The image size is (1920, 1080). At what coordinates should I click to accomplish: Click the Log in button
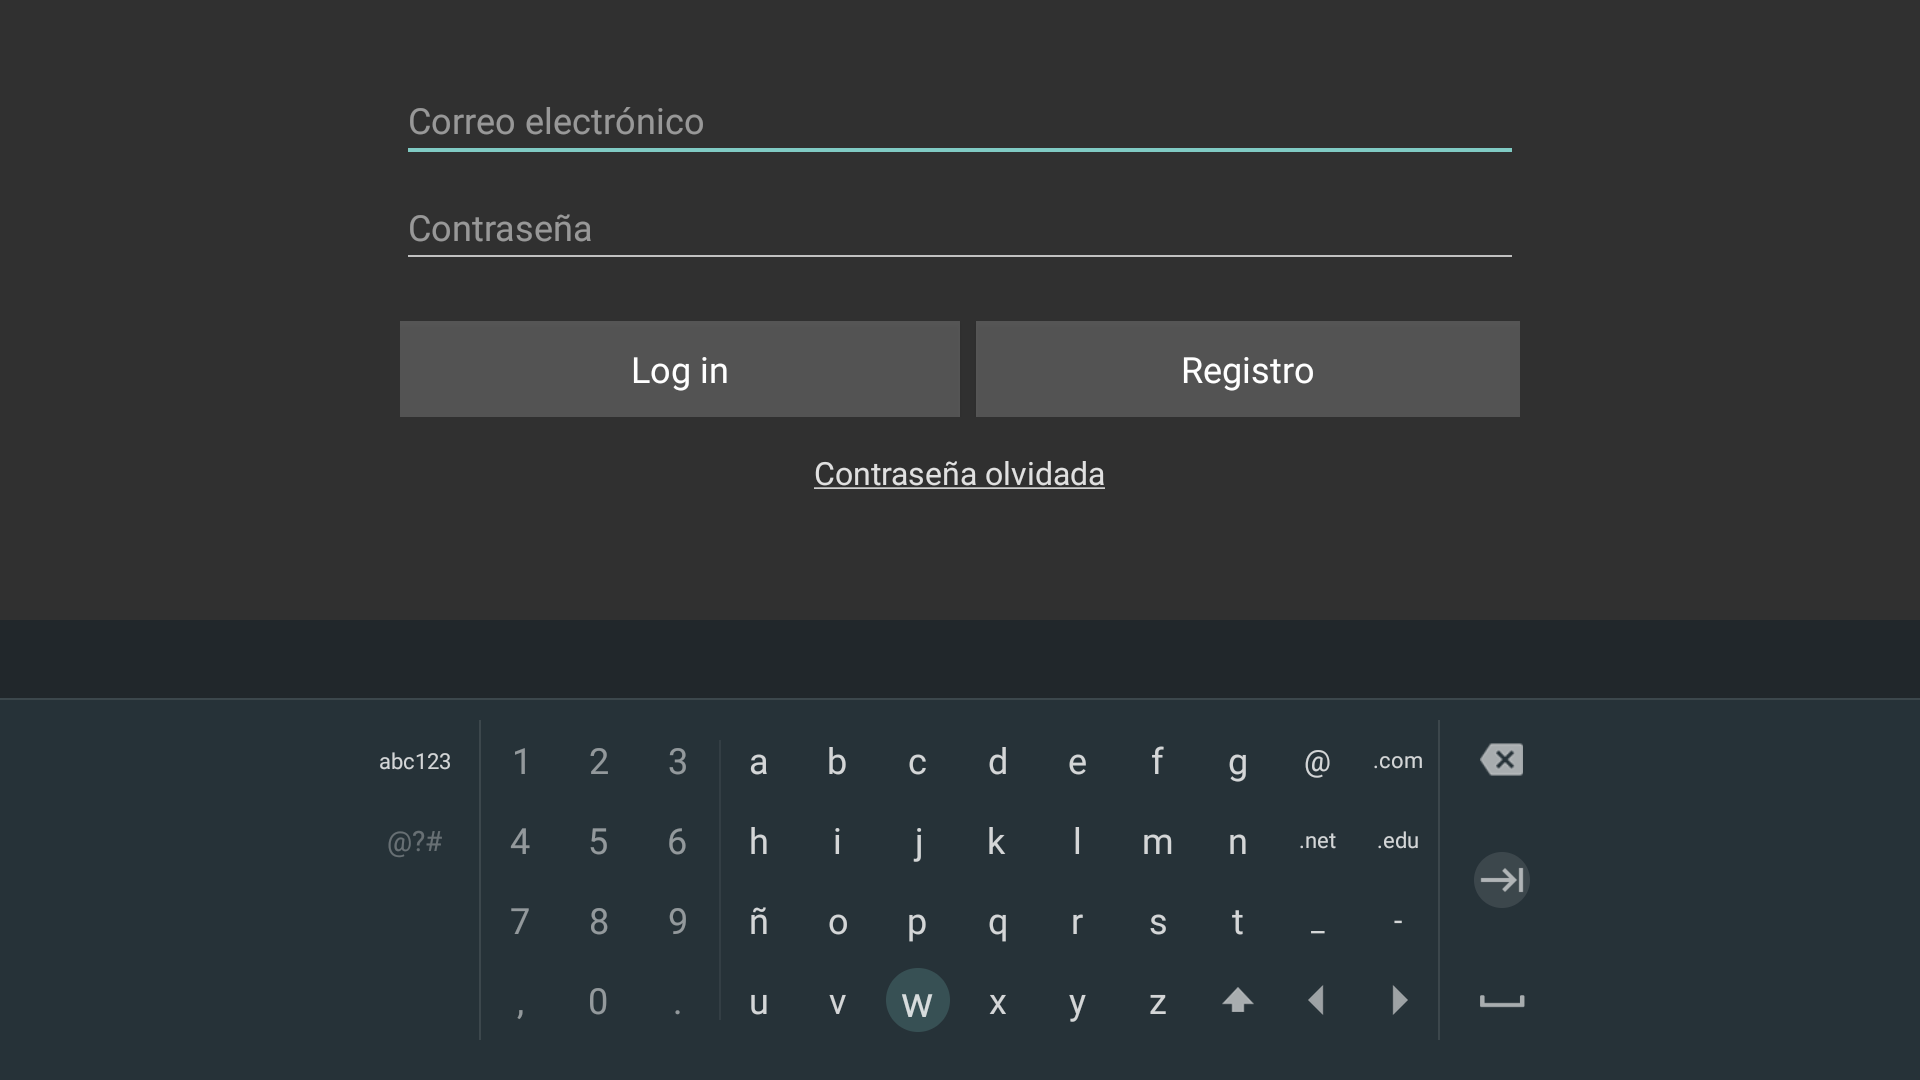[x=679, y=369]
